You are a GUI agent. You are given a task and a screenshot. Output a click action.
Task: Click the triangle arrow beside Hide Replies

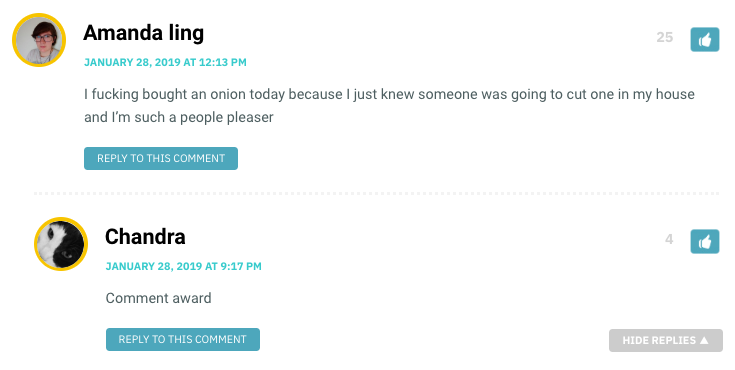[704, 340]
